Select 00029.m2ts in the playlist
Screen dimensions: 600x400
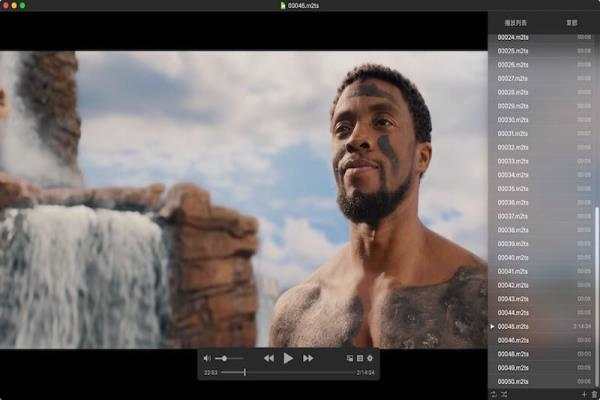[541, 106]
